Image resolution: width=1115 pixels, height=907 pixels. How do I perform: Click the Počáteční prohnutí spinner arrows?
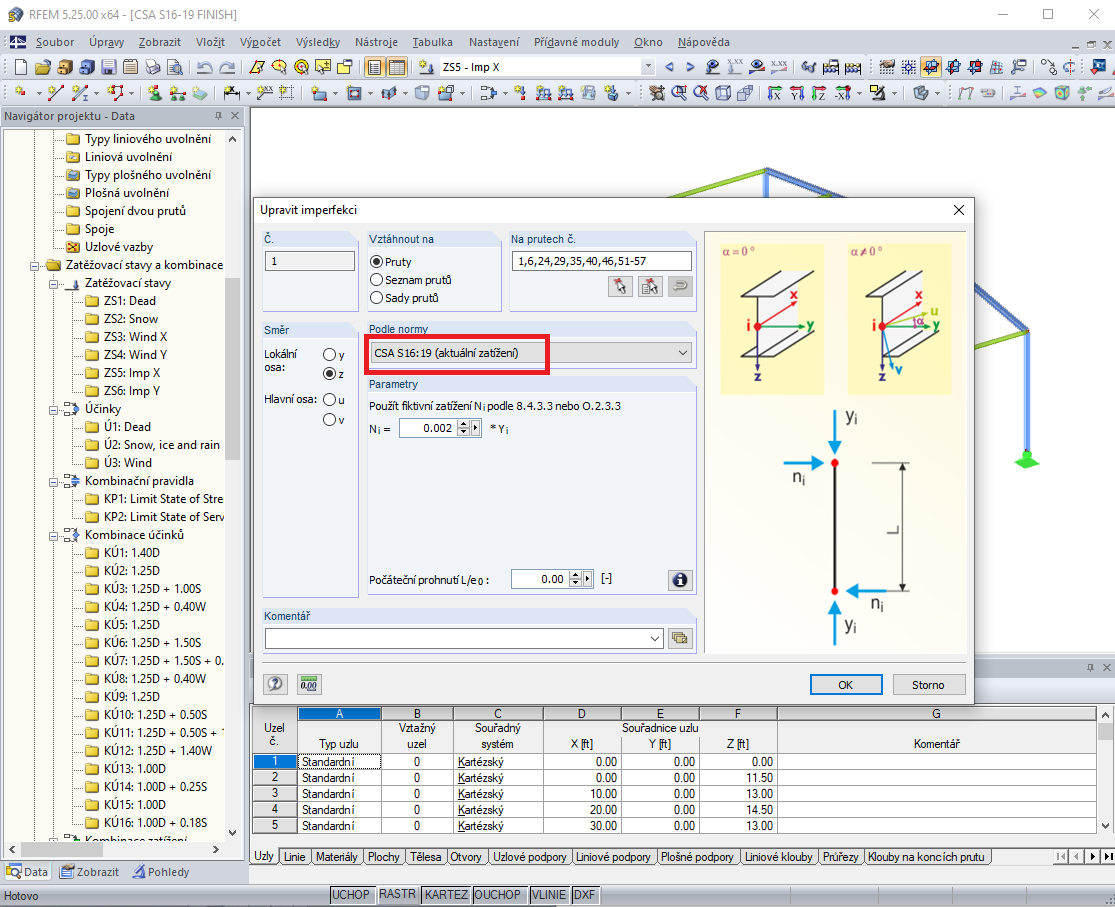tap(575, 579)
